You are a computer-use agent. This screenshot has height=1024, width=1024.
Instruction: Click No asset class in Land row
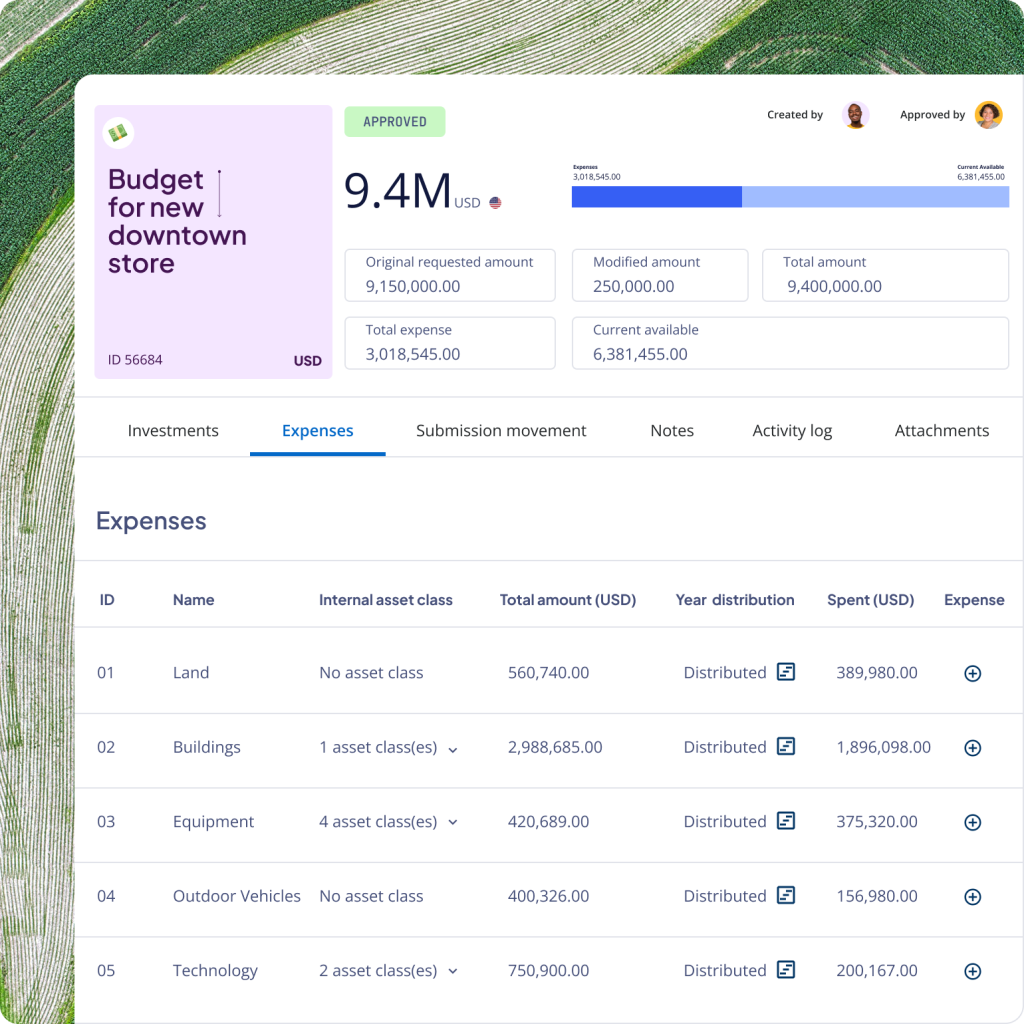[x=371, y=673]
